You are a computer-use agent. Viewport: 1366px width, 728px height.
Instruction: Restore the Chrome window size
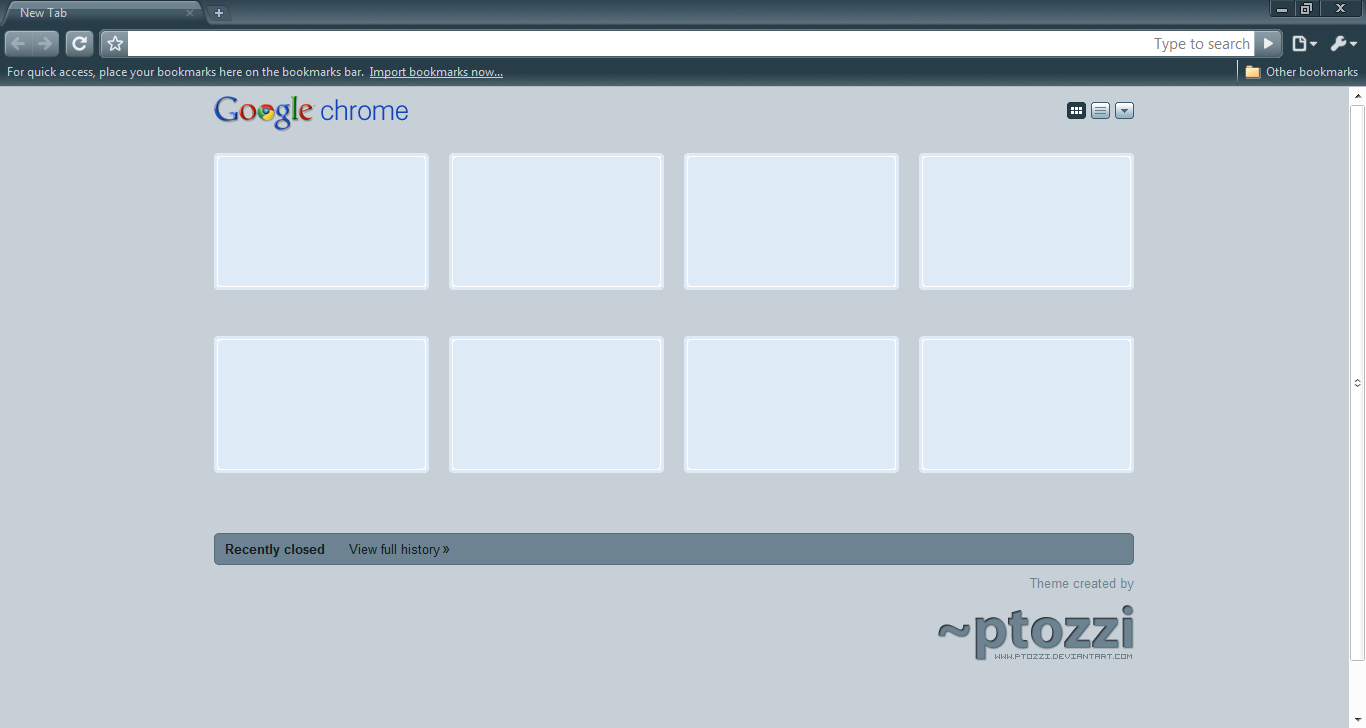coord(1306,9)
